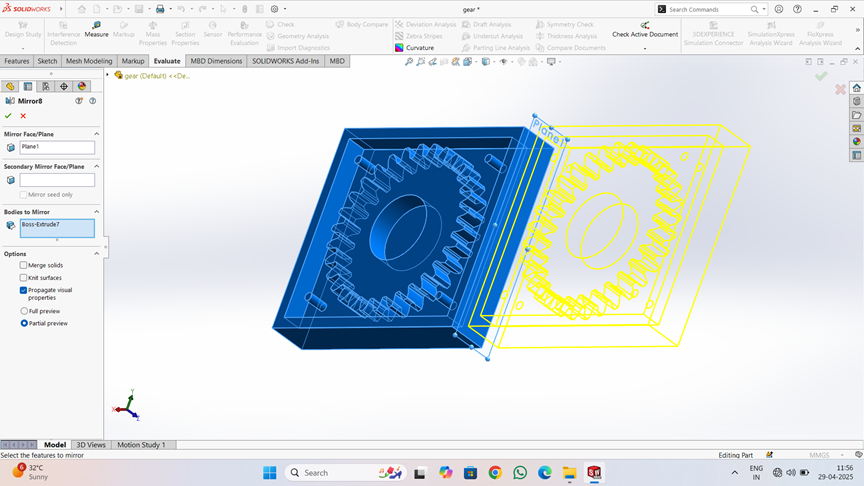Open FeatureManager design tree tab
The image size is (864, 486).
pos(10,86)
